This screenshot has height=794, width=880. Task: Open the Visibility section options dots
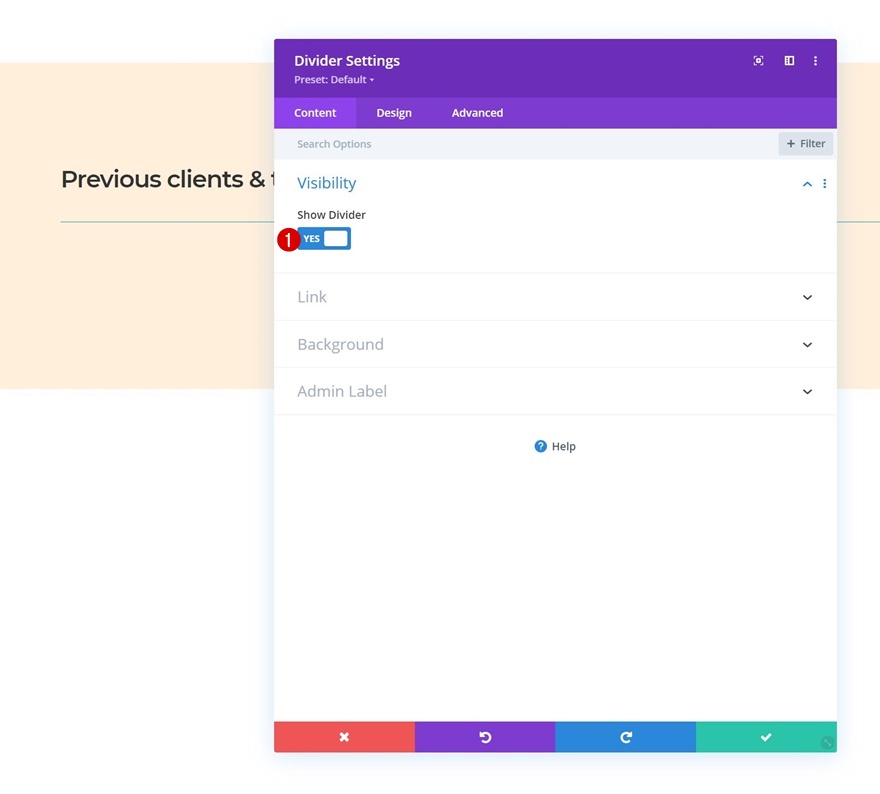[x=824, y=183]
